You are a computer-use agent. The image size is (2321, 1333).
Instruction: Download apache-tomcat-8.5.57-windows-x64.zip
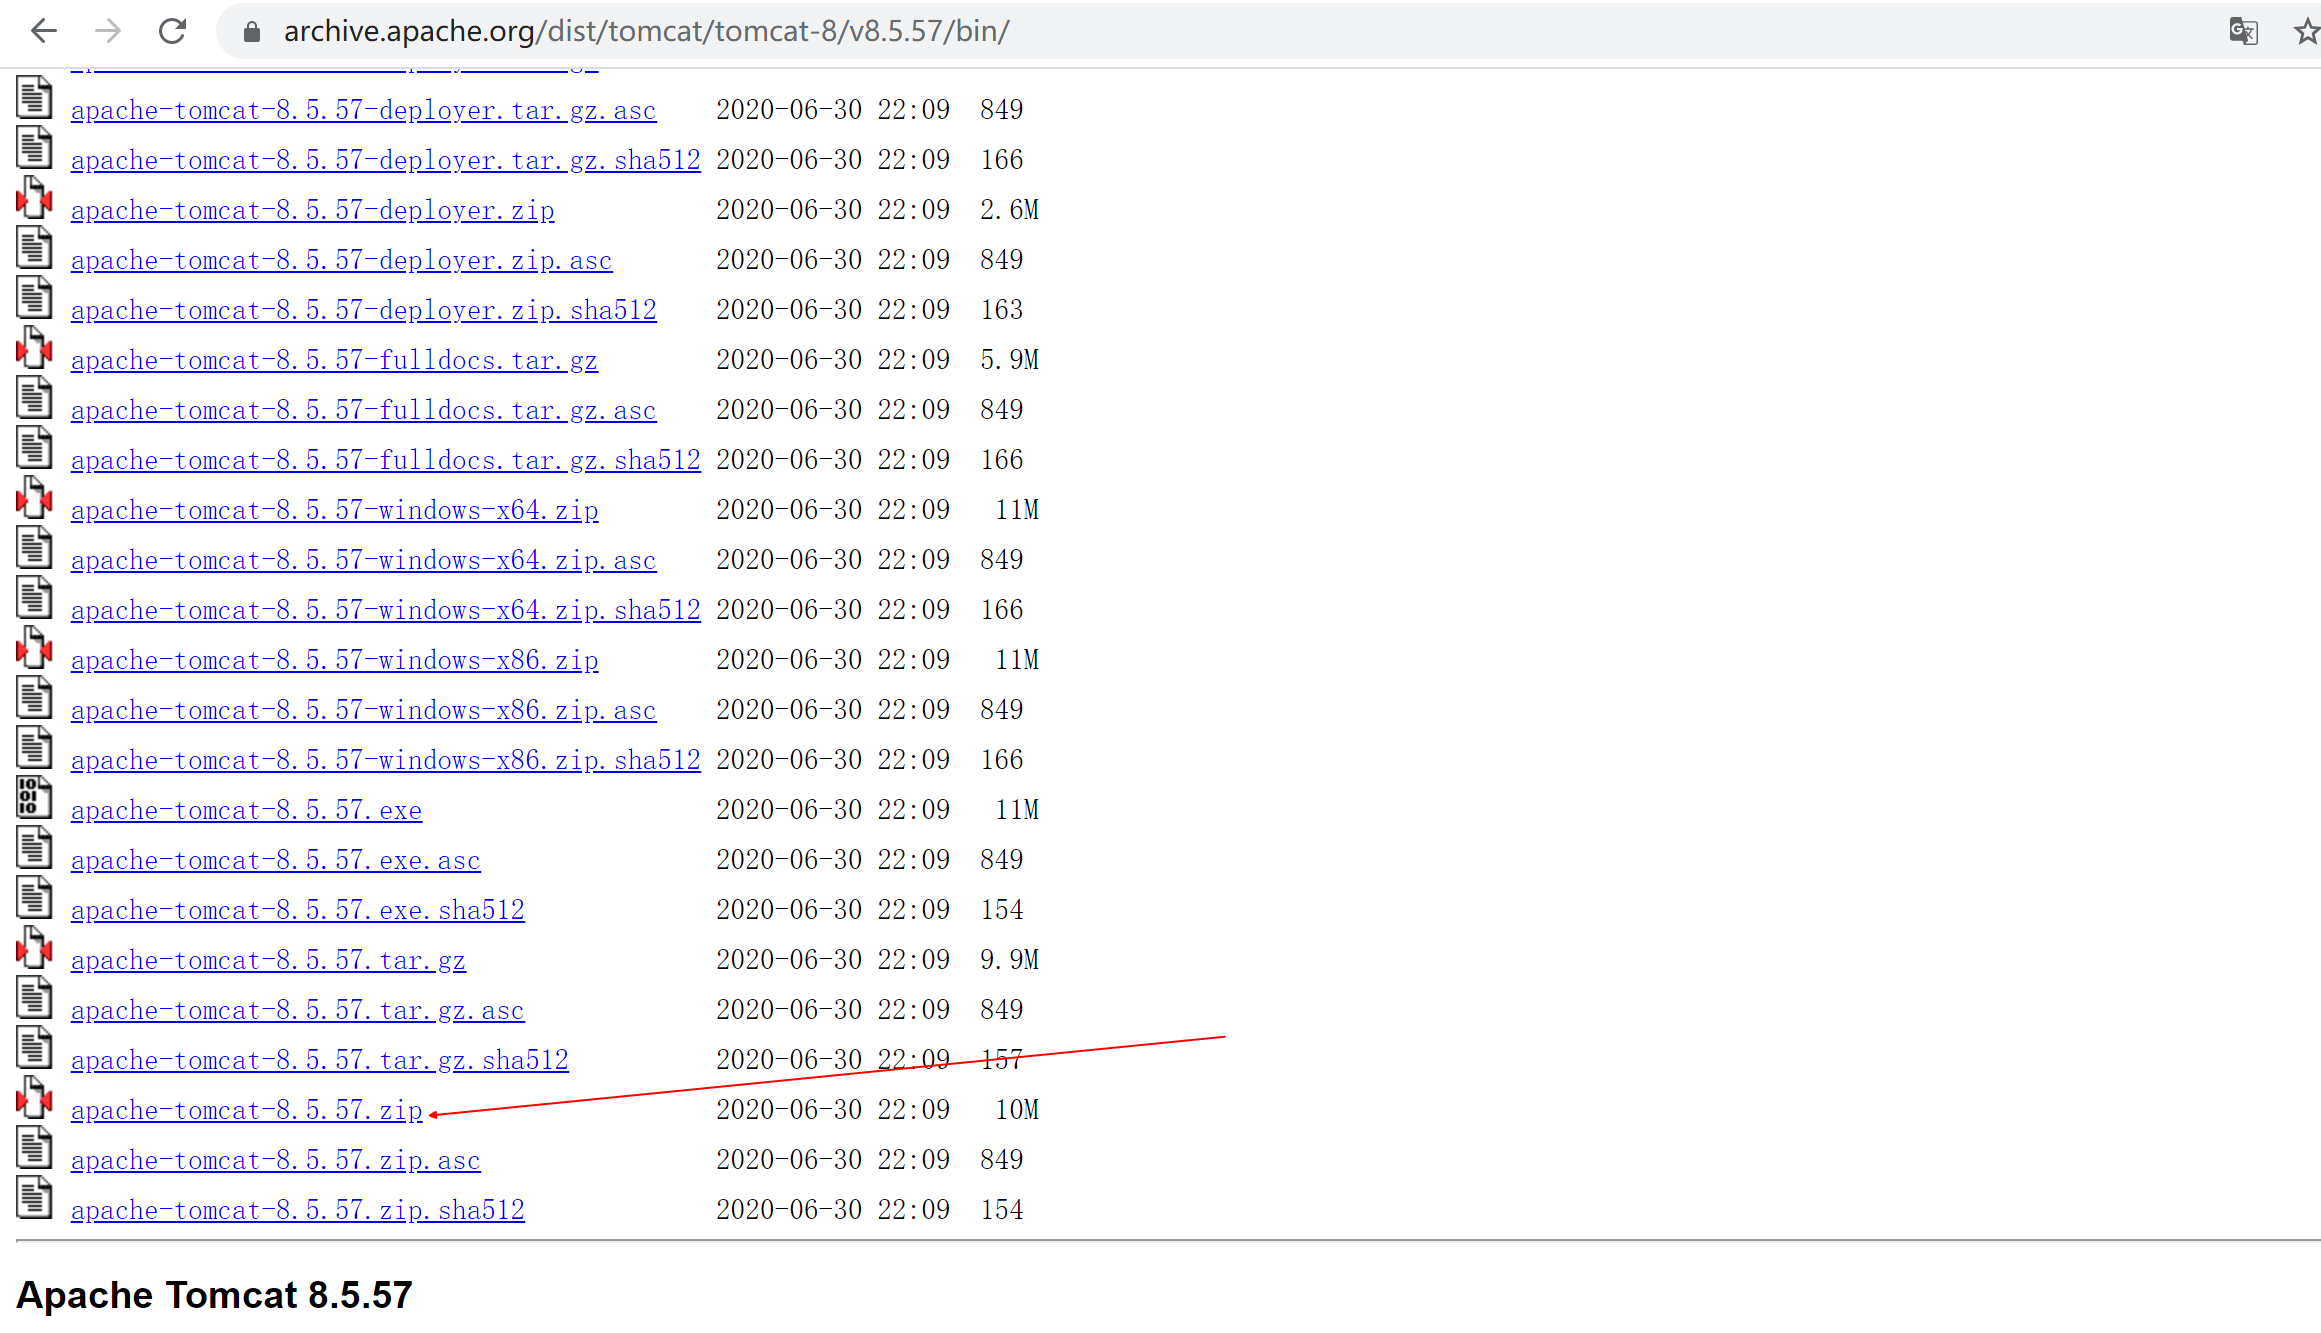[334, 510]
